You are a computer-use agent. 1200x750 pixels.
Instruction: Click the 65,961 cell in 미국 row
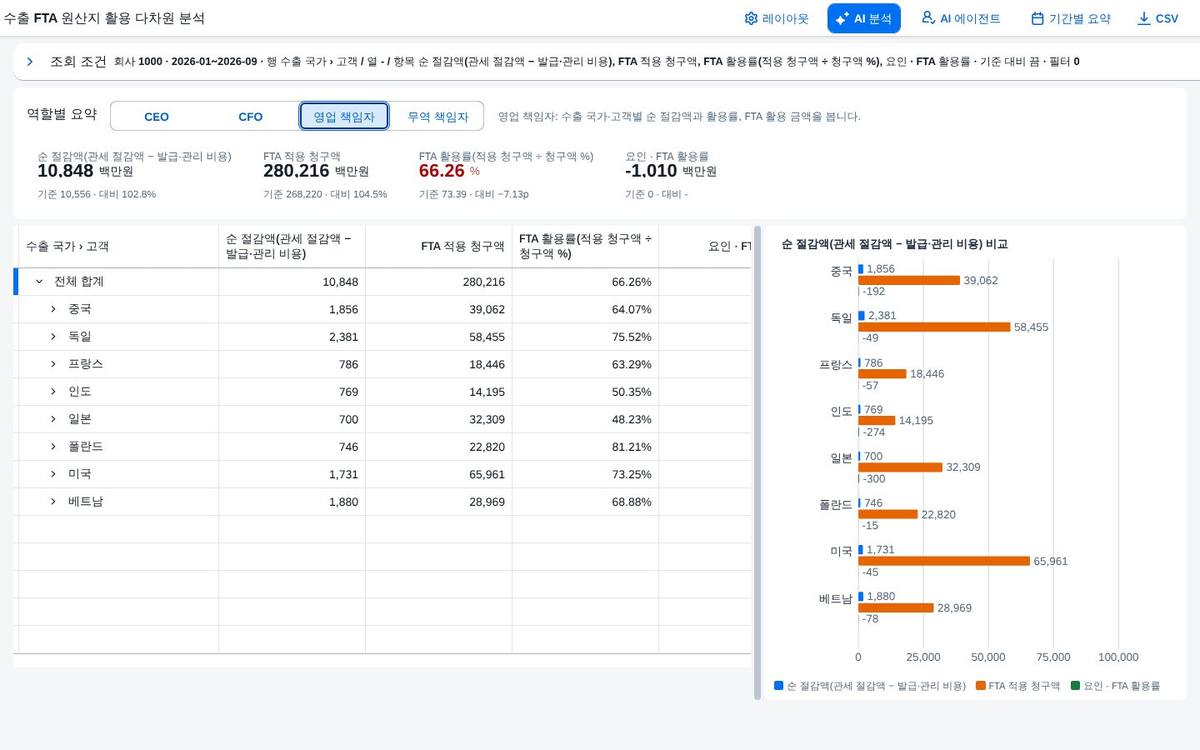tap(438, 474)
